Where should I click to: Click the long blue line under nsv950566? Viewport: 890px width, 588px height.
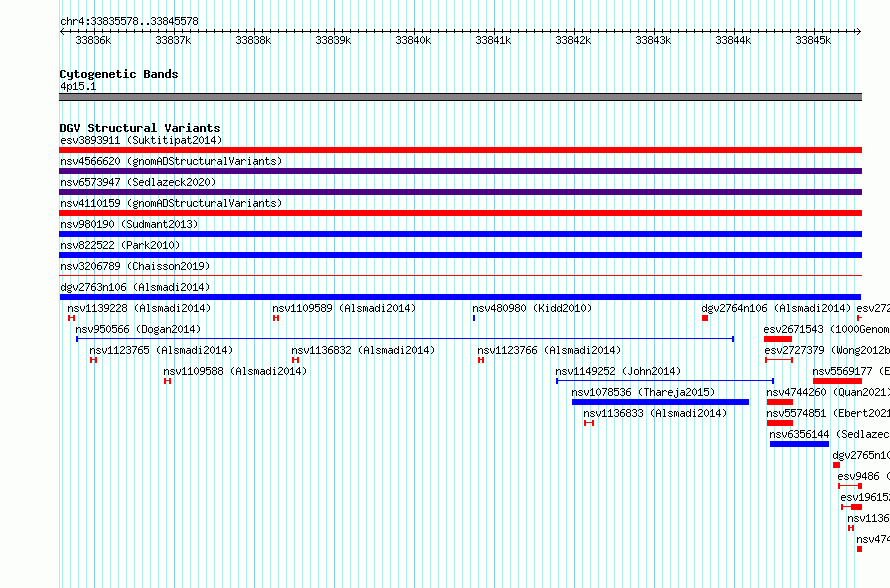[x=405, y=339]
